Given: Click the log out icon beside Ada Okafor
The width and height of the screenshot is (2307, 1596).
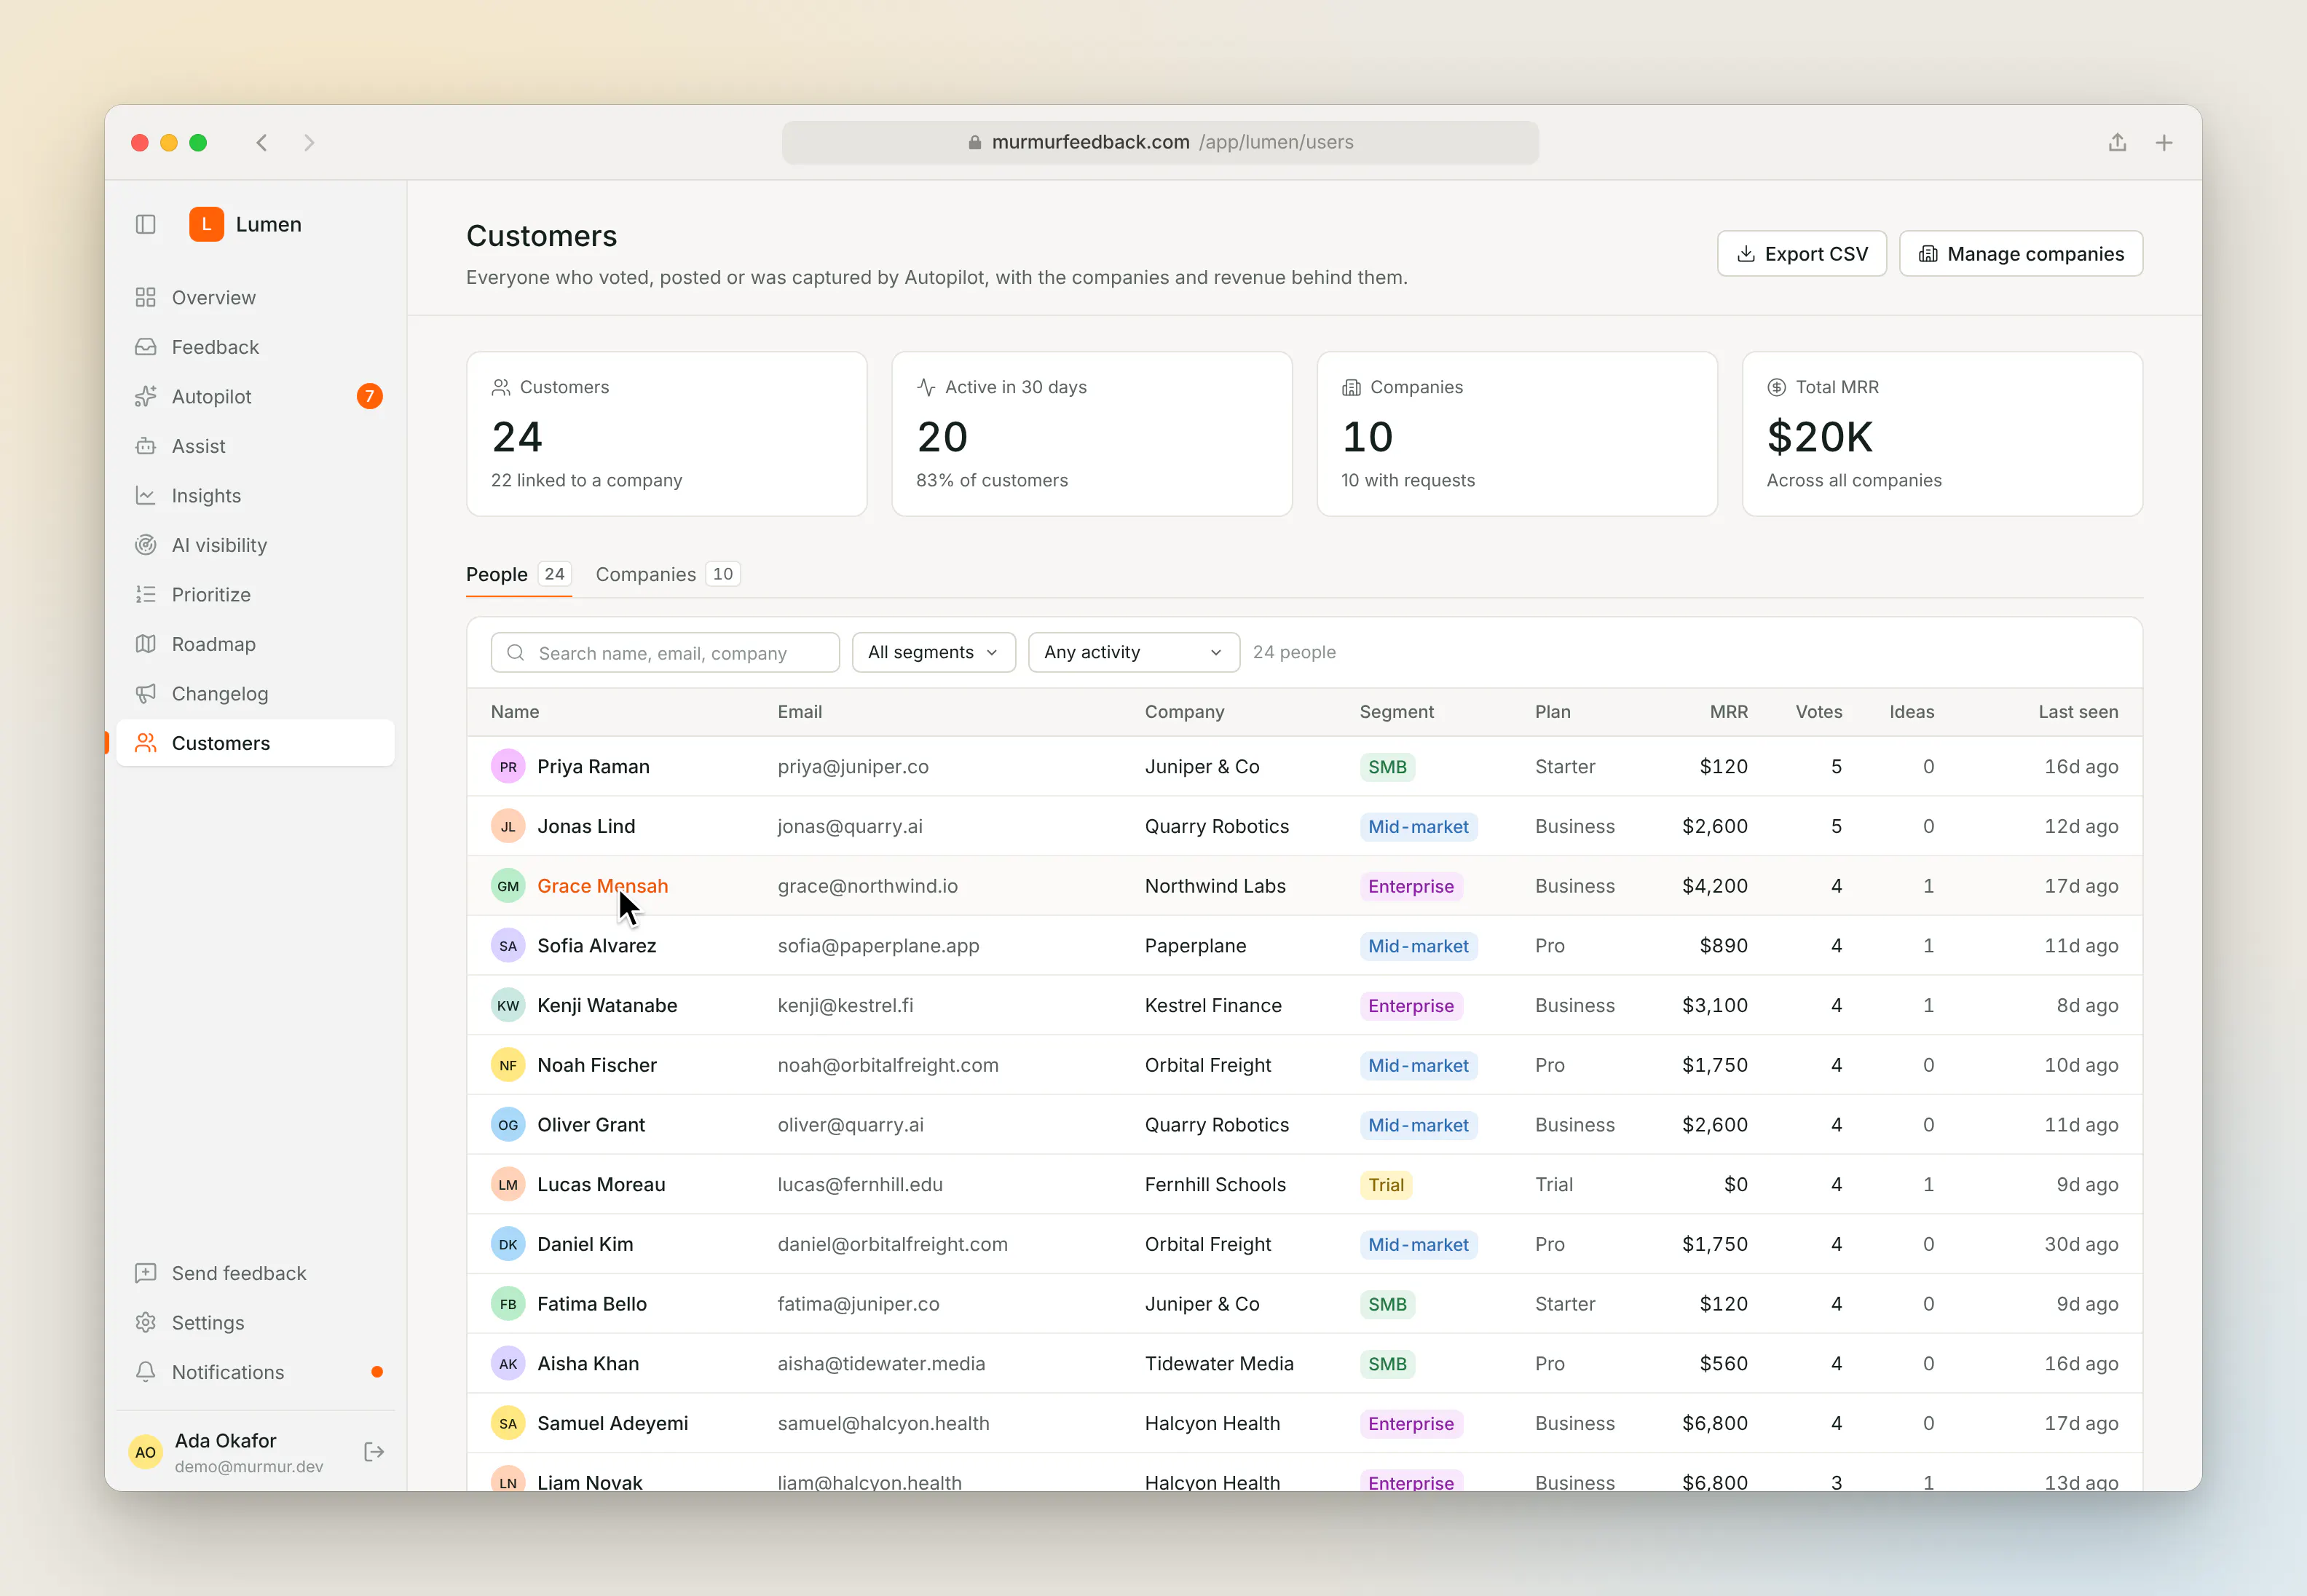Looking at the screenshot, I should pos(374,1452).
